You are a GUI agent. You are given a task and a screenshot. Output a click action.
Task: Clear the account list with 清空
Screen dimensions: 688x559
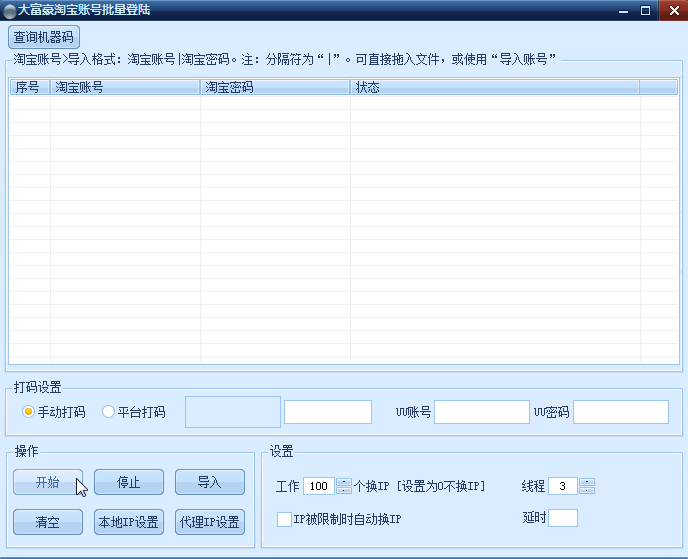(x=48, y=522)
